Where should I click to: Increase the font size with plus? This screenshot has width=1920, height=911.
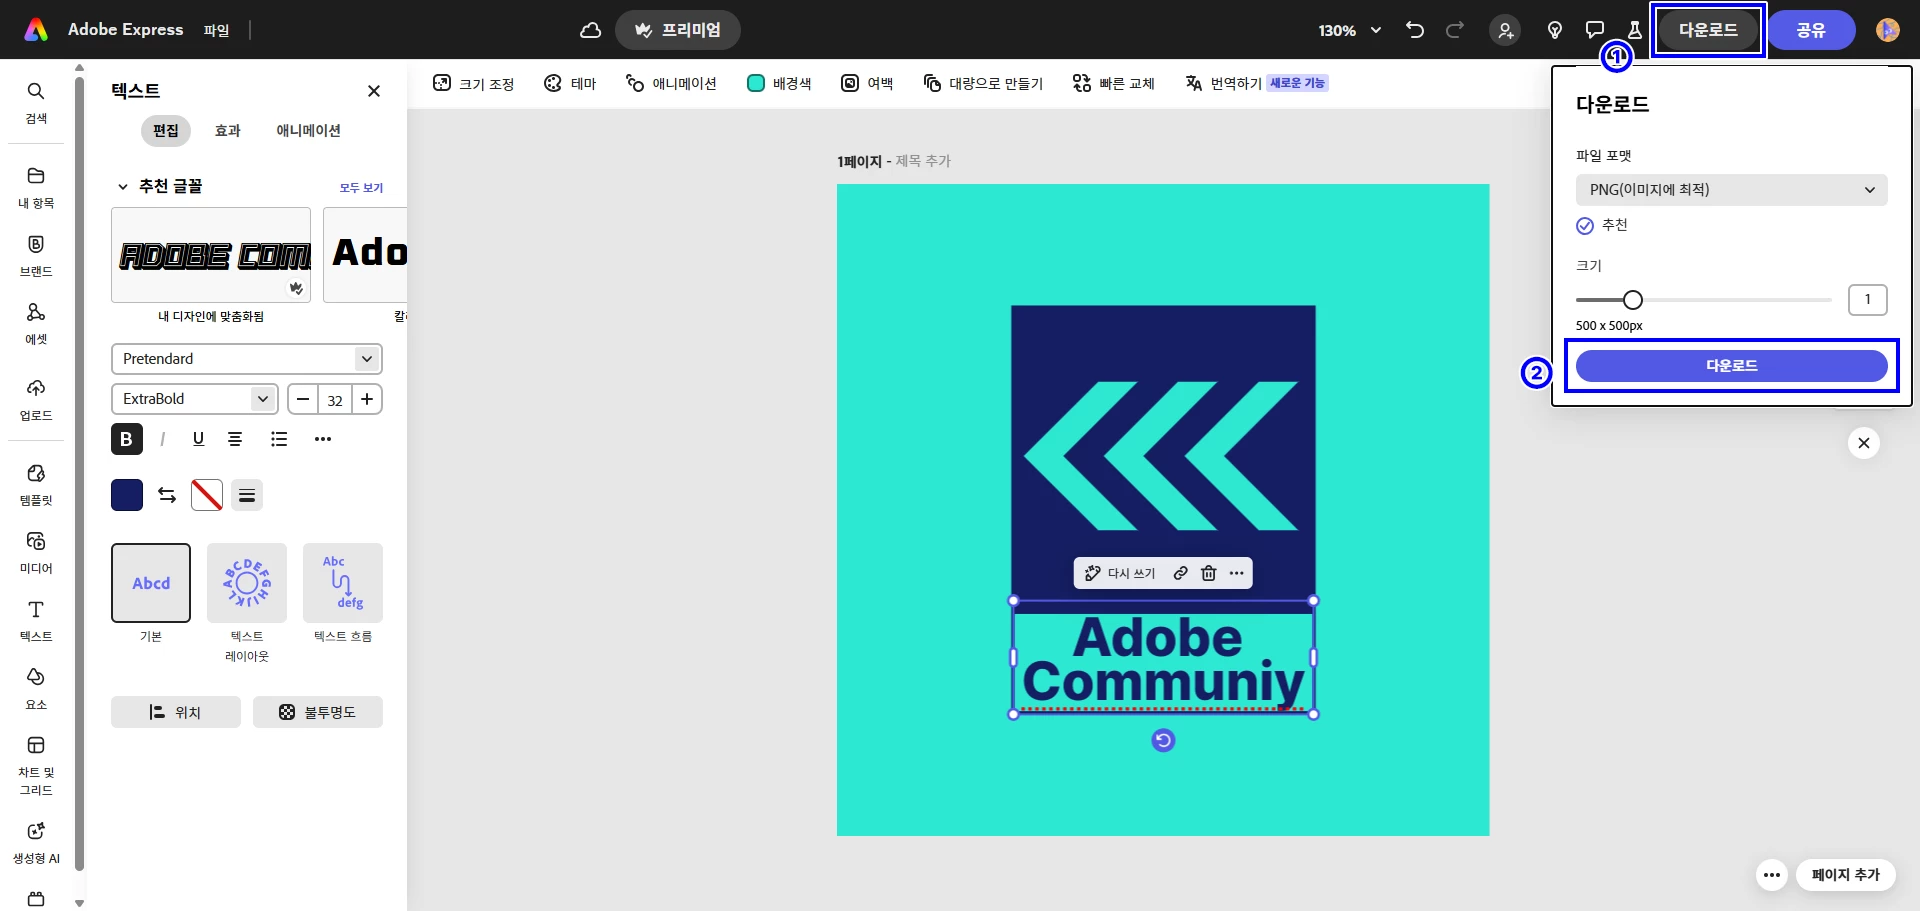(x=367, y=399)
